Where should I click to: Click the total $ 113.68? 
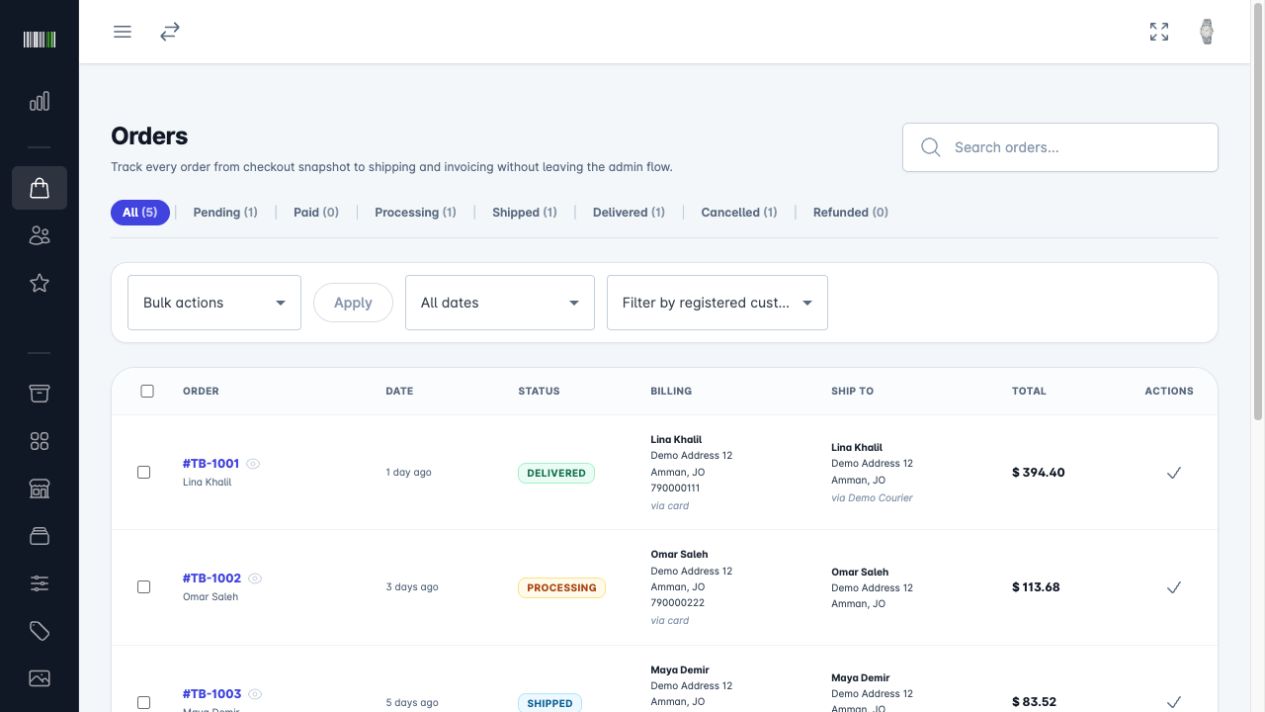click(1036, 587)
